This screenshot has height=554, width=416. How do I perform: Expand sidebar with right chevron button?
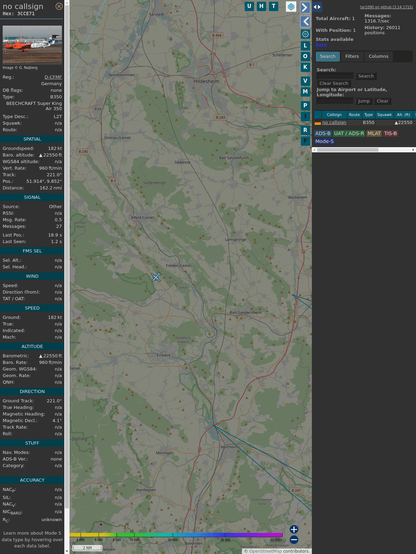tap(305, 7)
